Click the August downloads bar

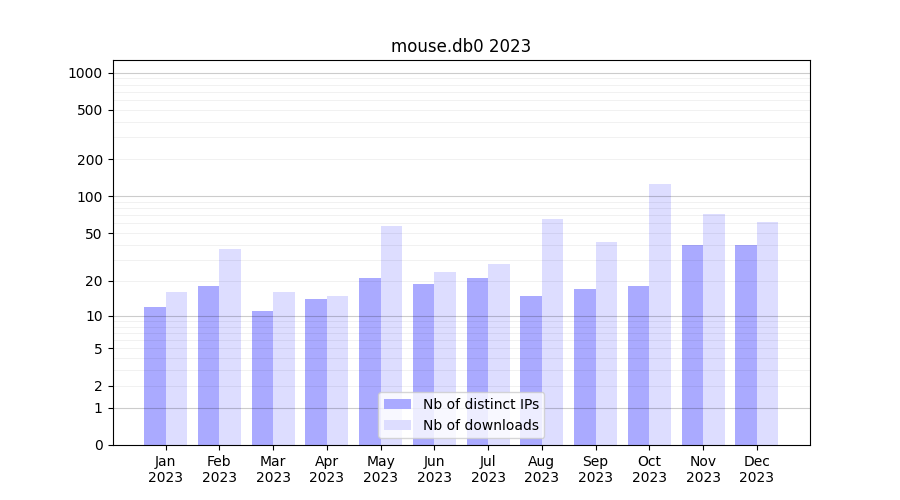(x=552, y=331)
